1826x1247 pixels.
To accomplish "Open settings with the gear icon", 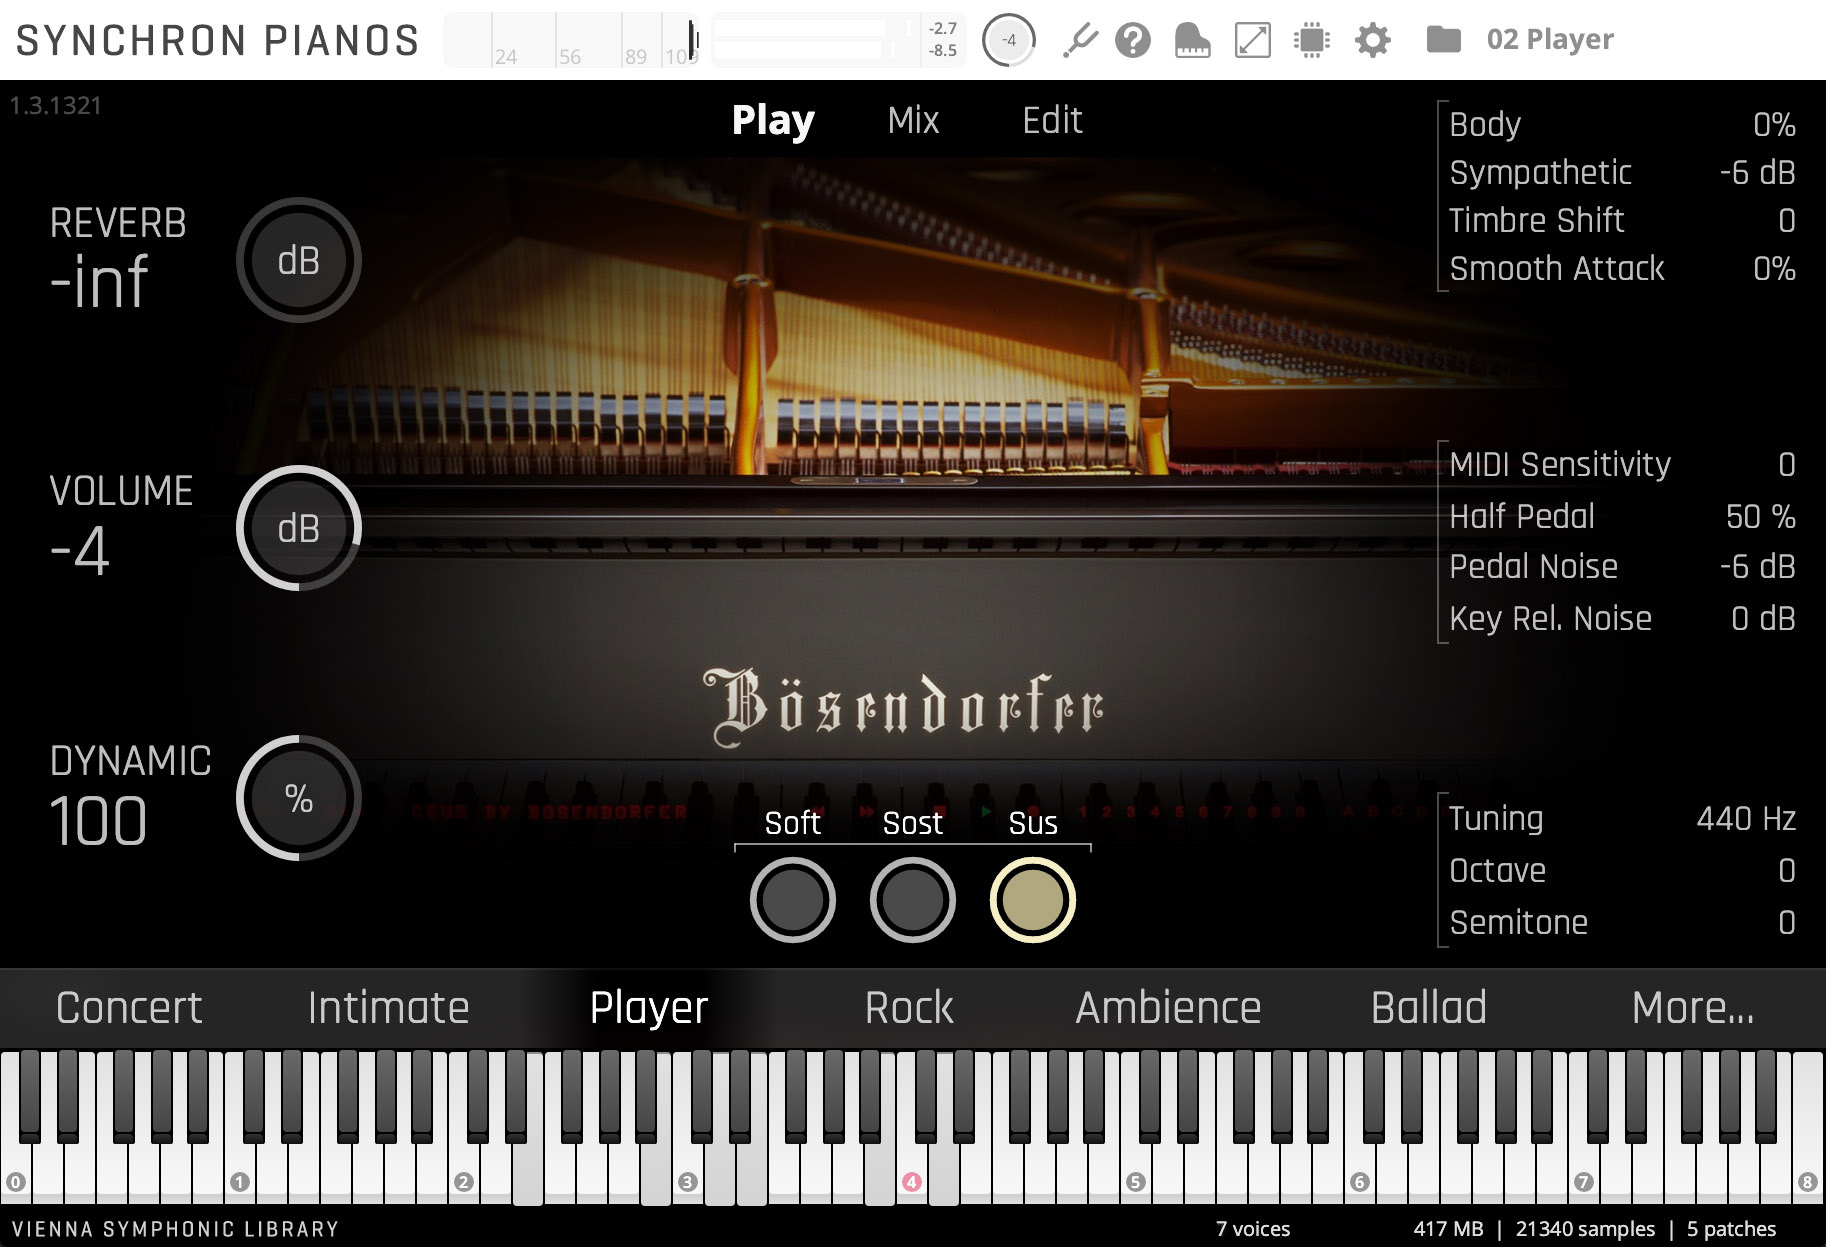I will [x=1372, y=40].
